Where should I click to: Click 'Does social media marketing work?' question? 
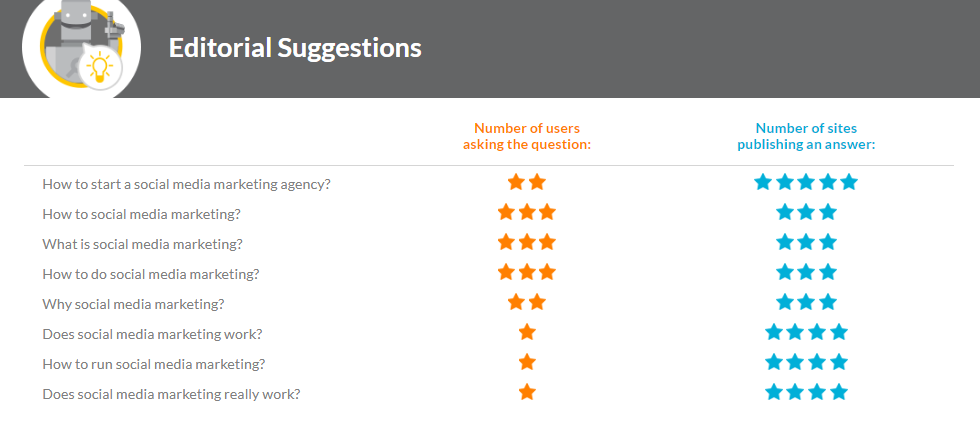pos(152,334)
